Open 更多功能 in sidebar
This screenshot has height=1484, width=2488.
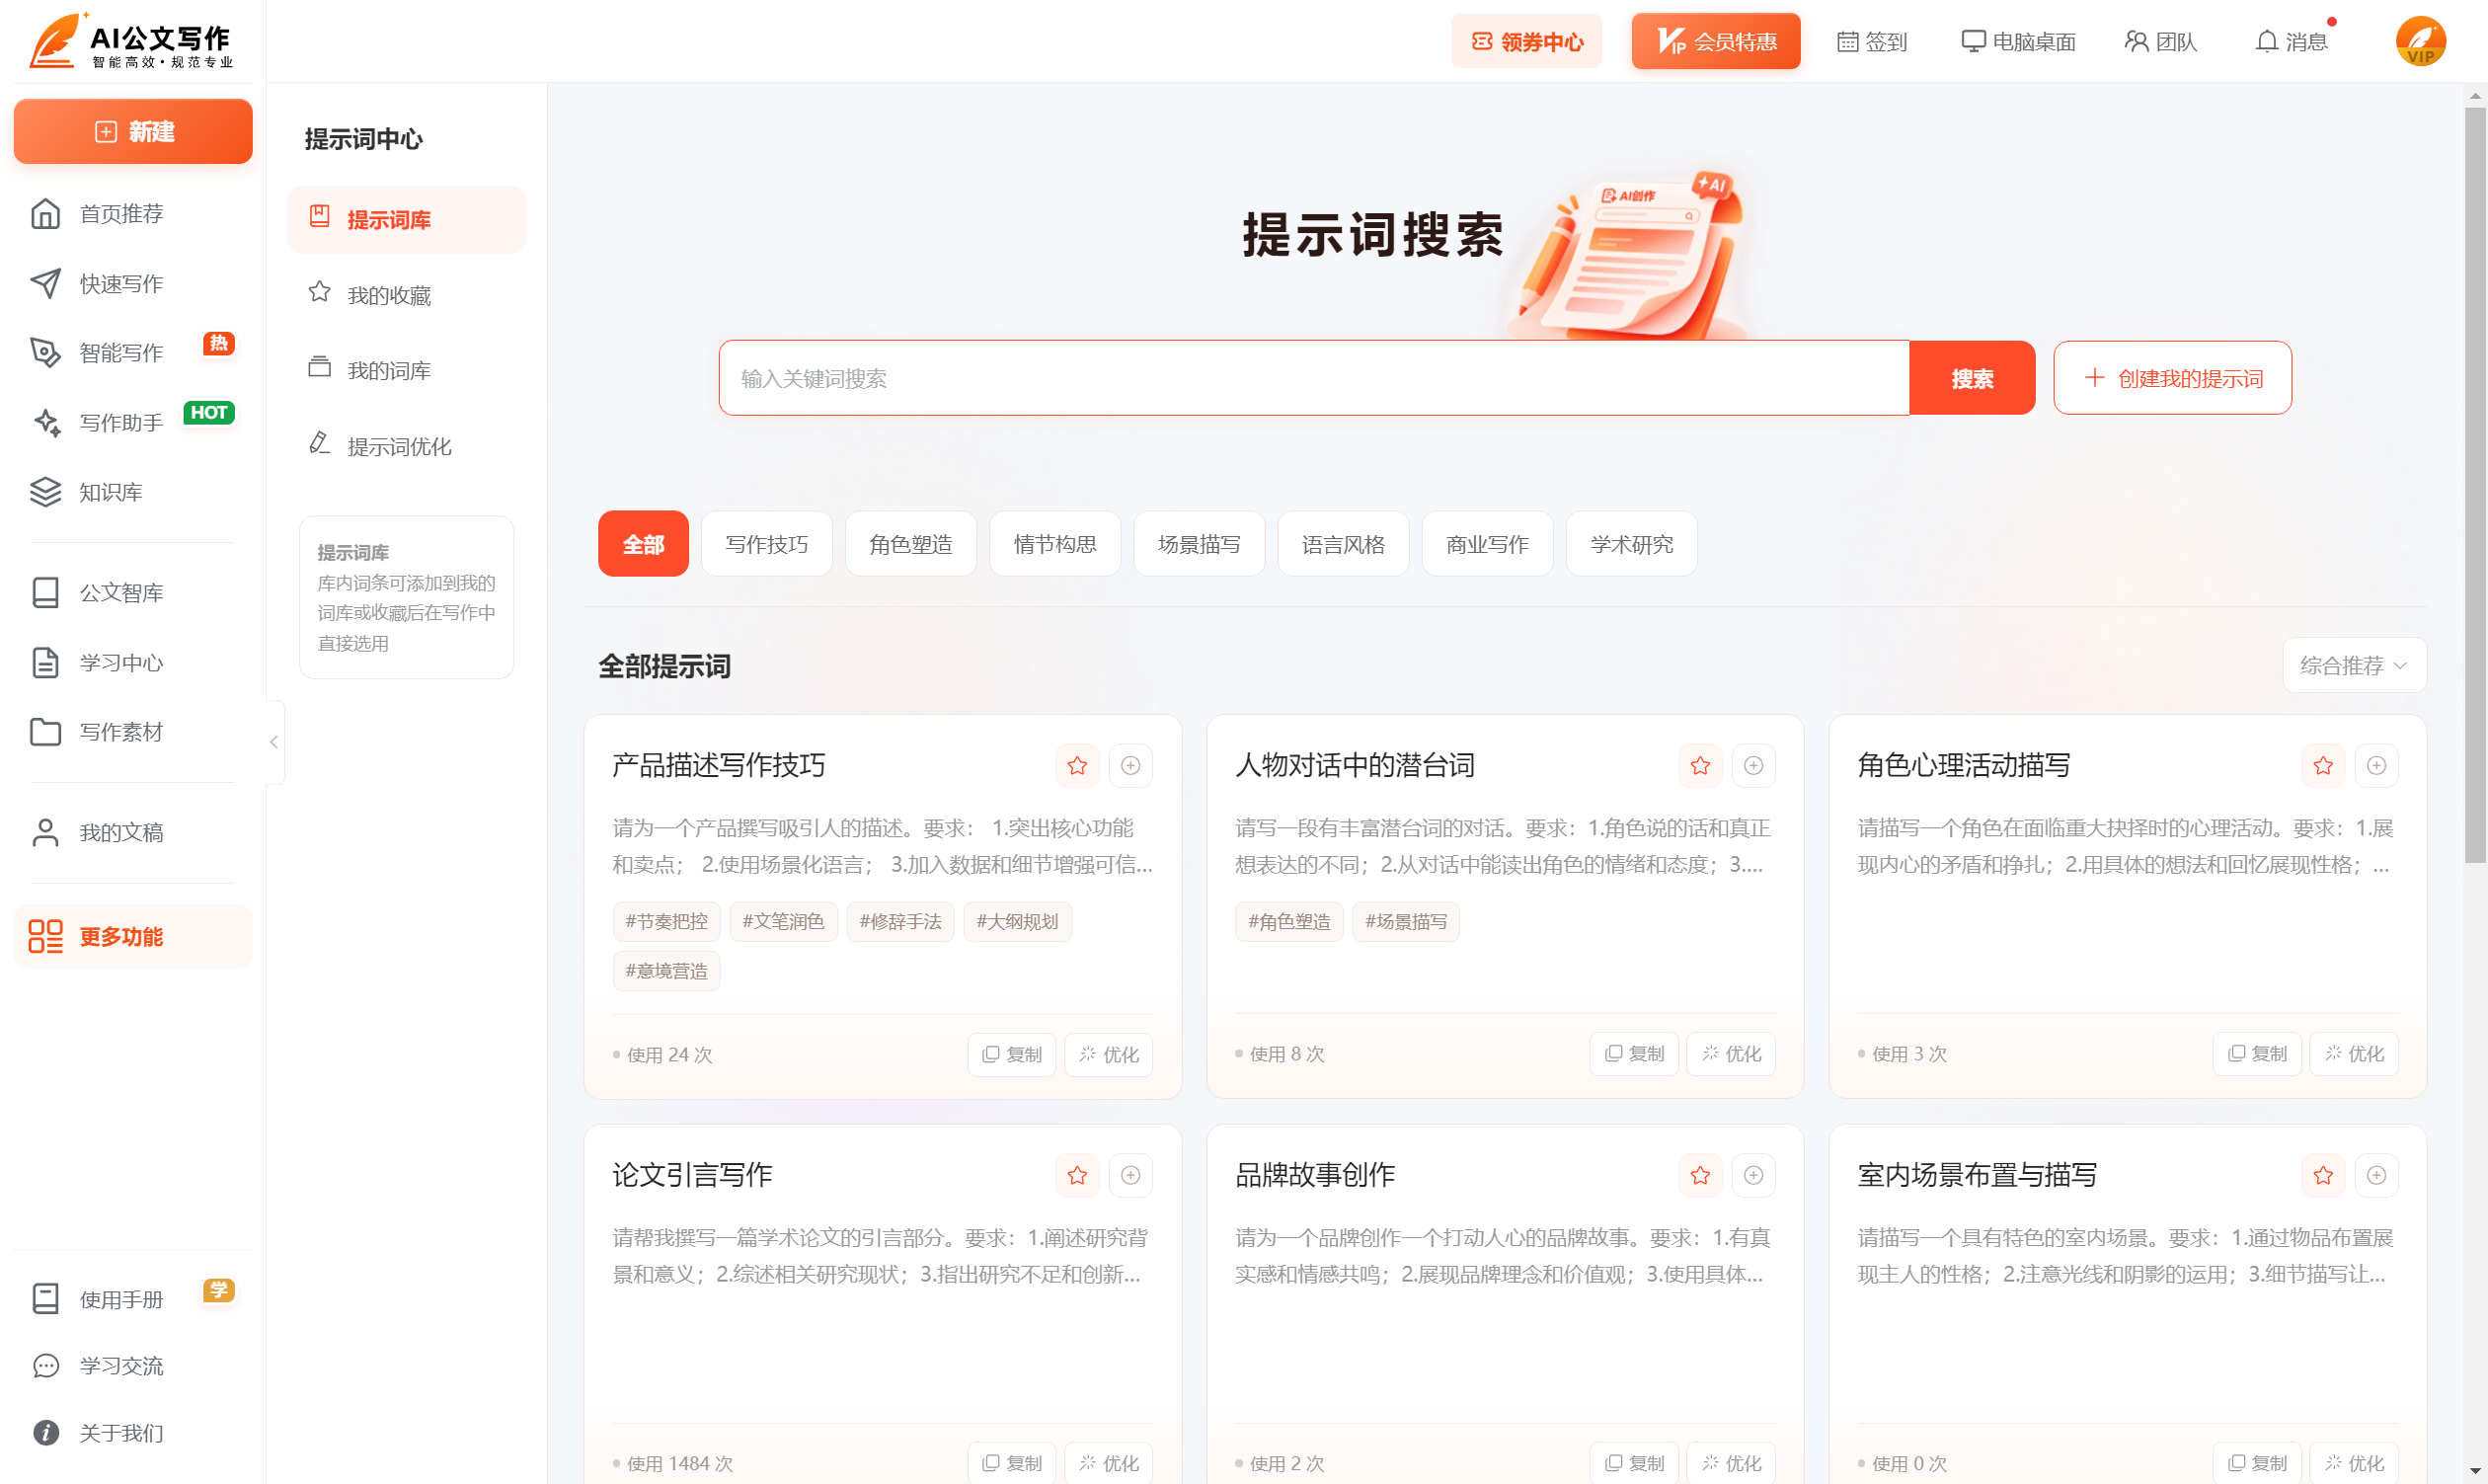(133, 936)
